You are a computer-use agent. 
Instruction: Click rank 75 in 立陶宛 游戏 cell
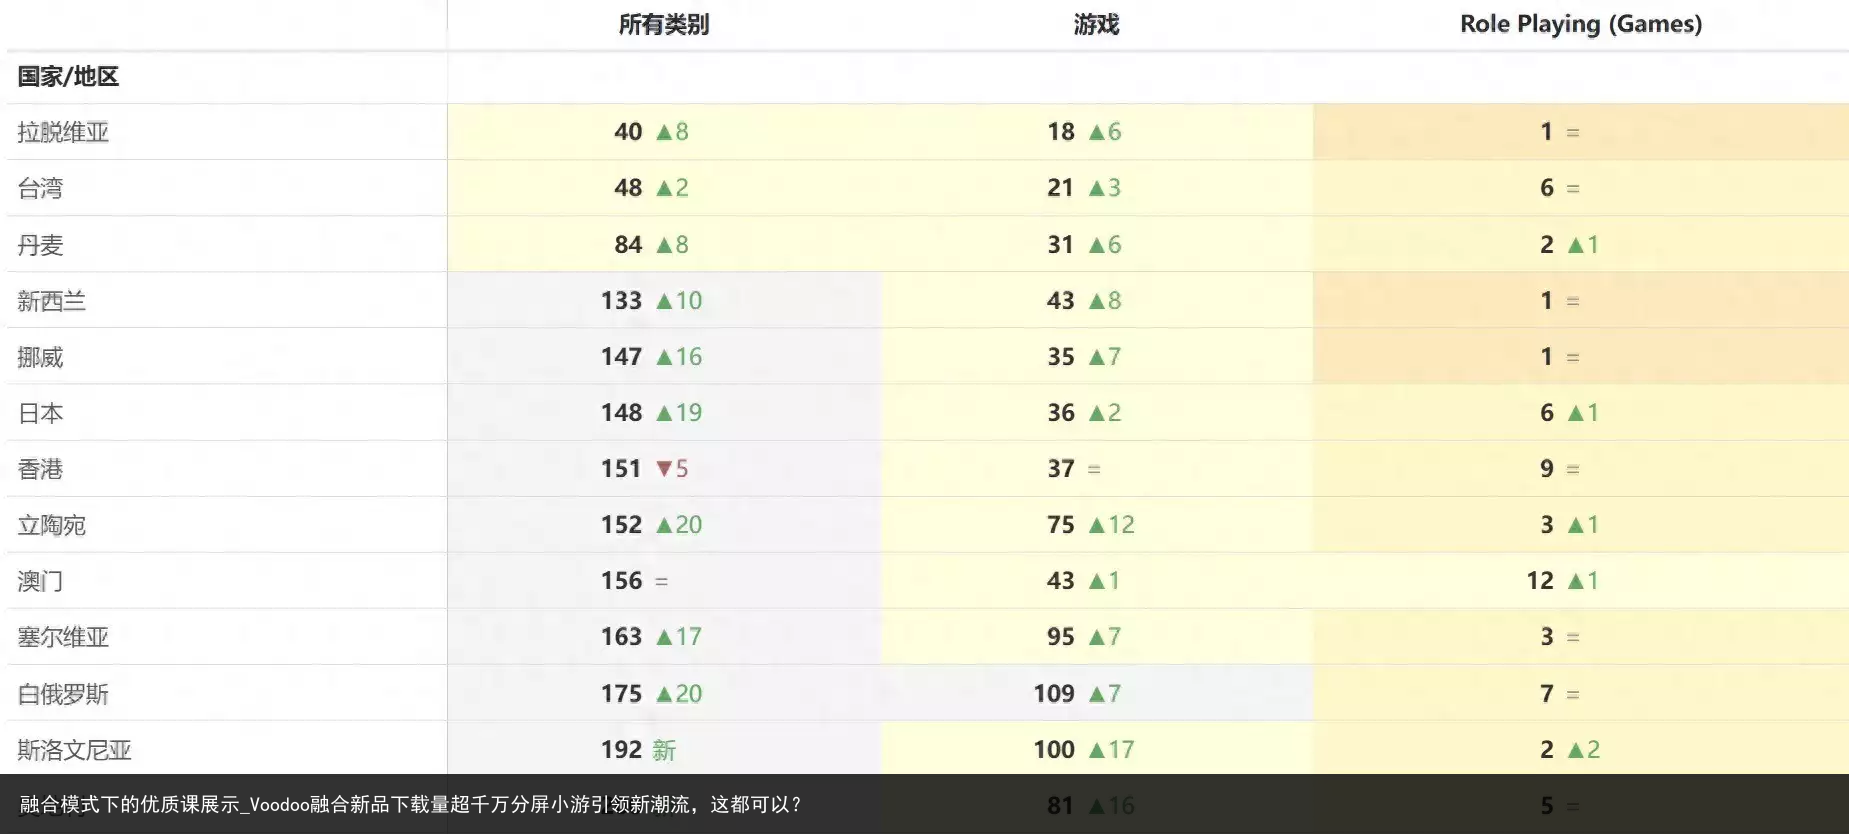pyautogui.click(x=1061, y=525)
